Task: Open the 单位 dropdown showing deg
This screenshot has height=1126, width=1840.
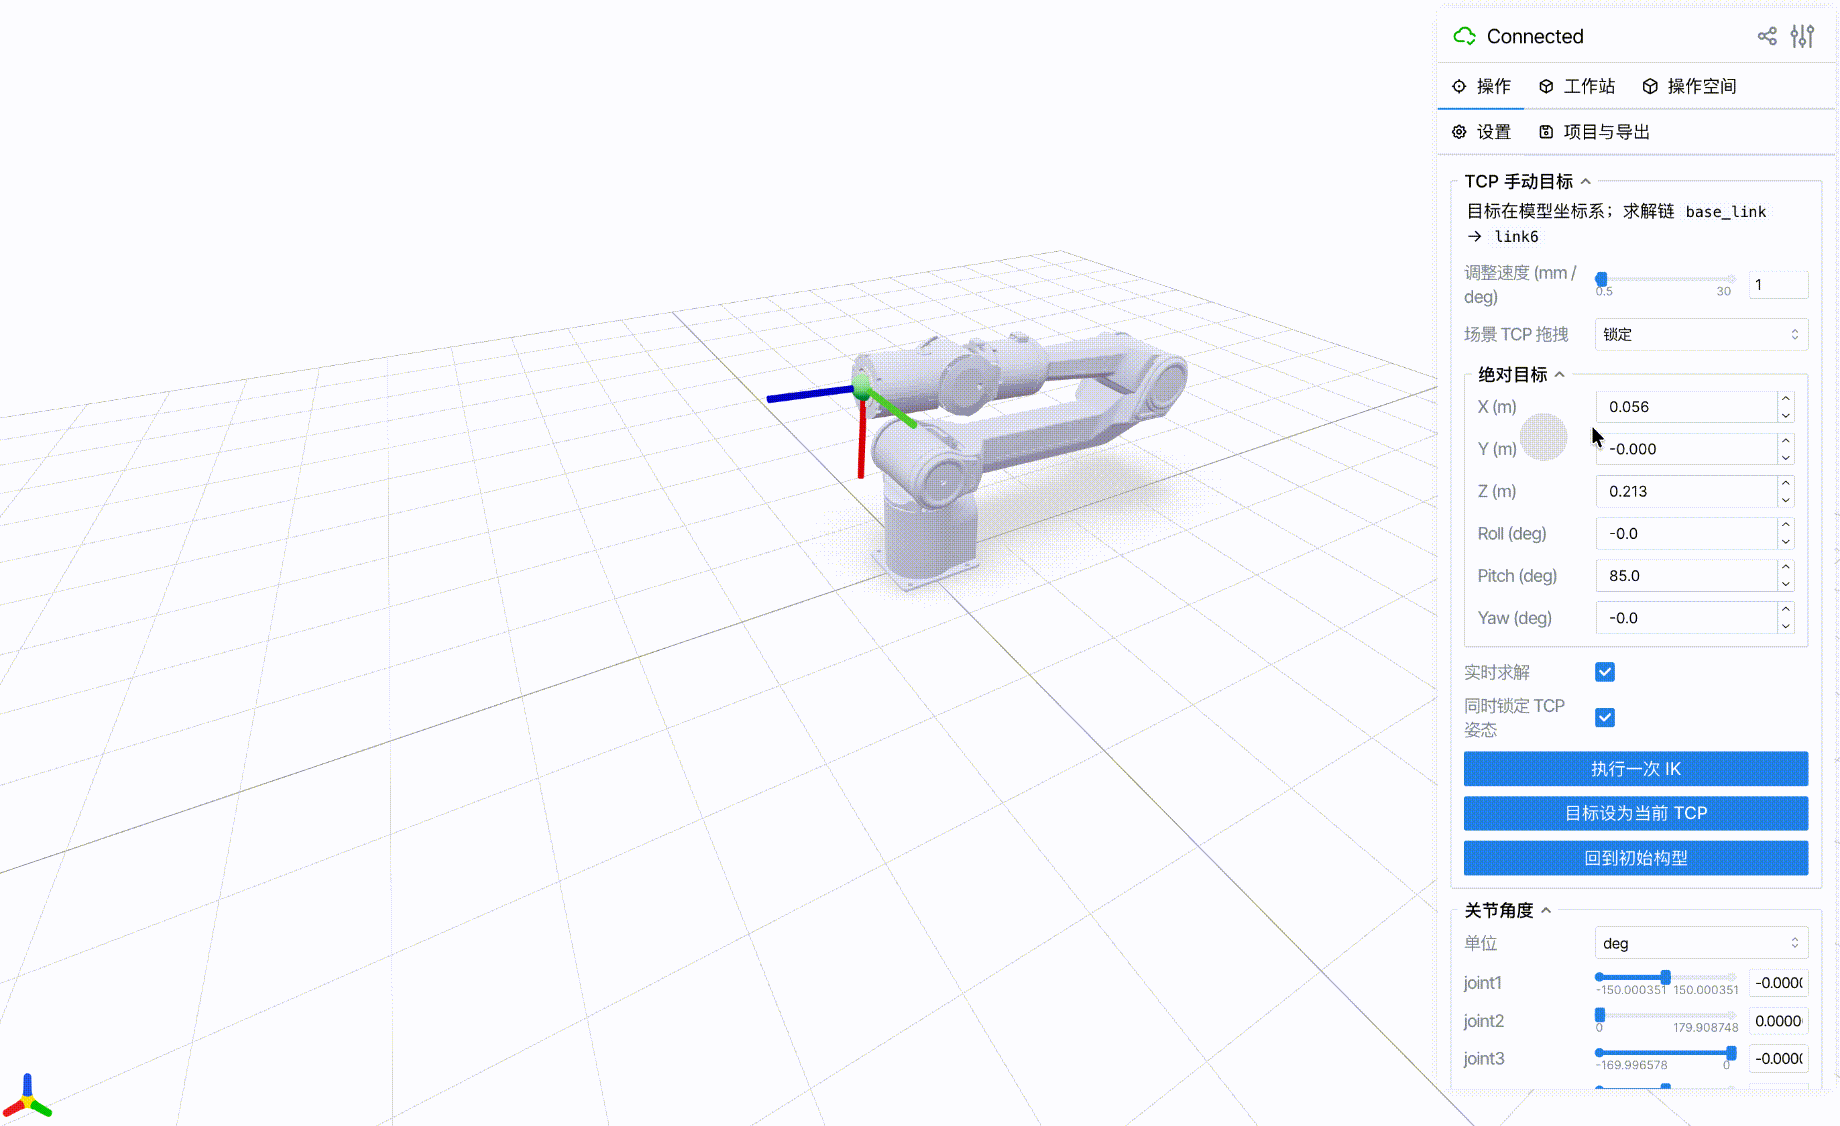Action: click(x=1701, y=943)
